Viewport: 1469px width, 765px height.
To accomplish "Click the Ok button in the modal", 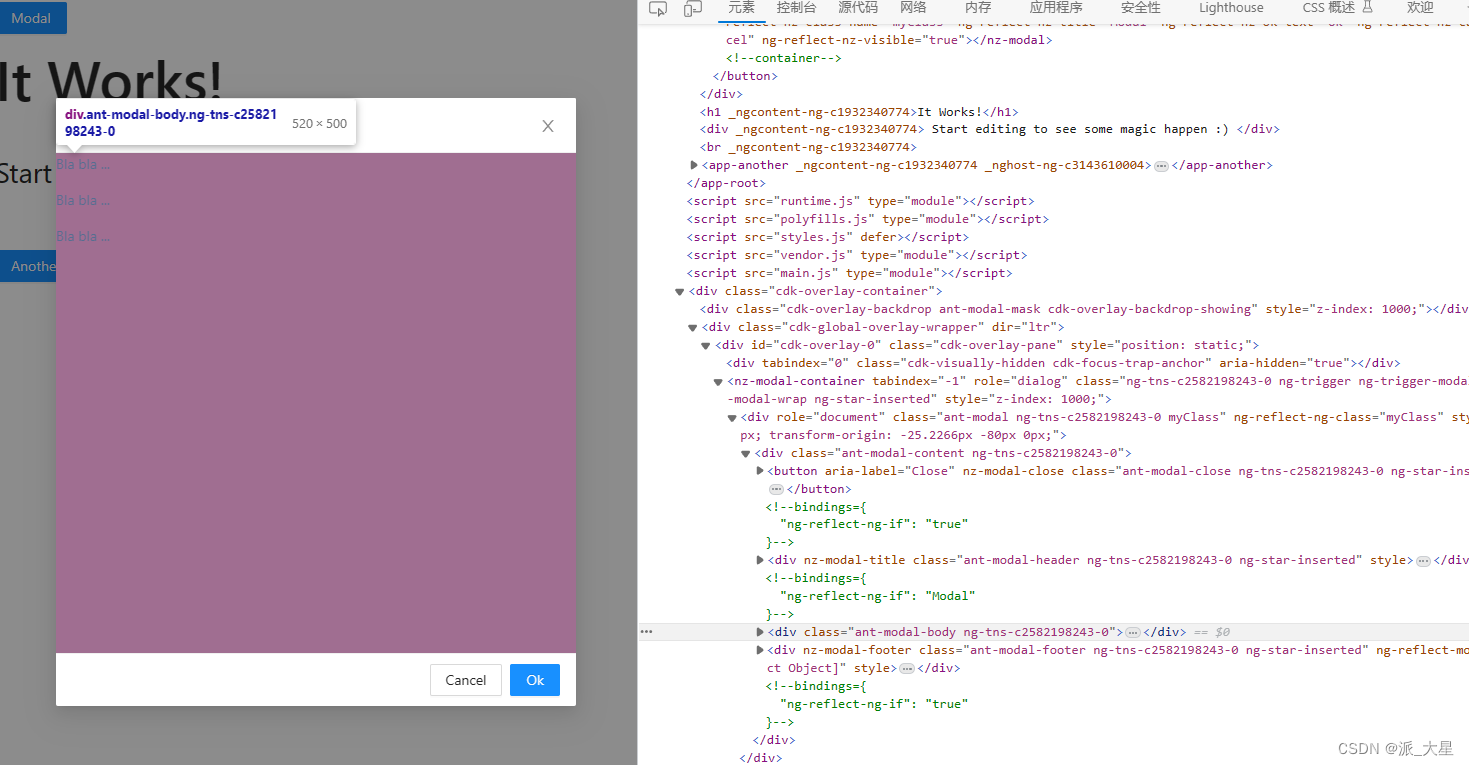I will point(535,680).
